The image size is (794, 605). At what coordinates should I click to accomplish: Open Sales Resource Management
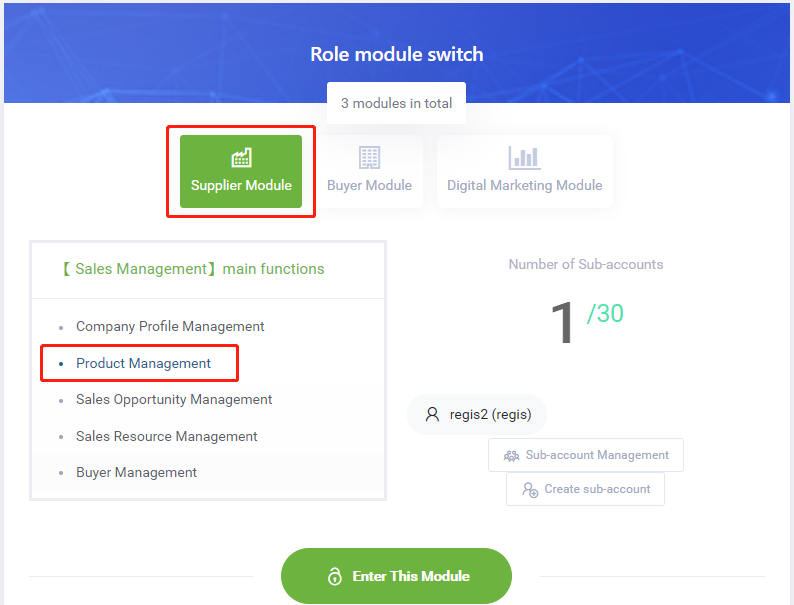click(167, 436)
